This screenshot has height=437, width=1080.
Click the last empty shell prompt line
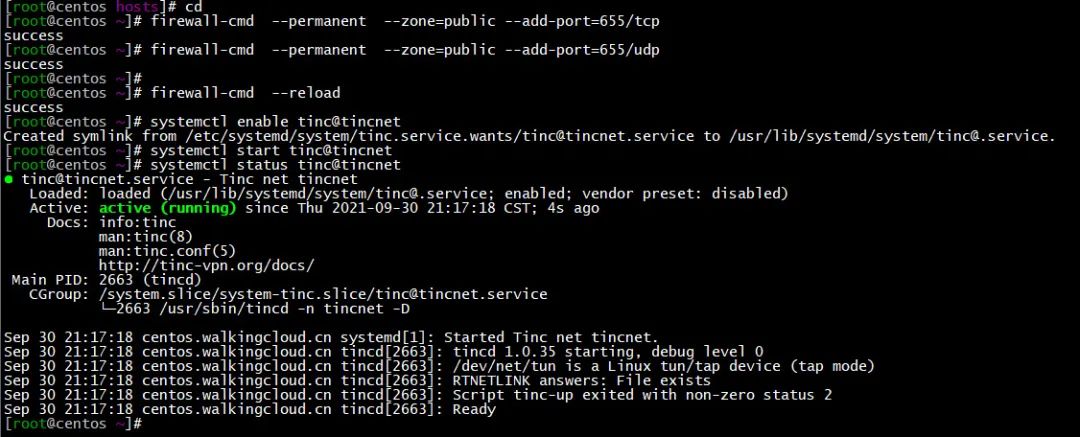pyautogui.click(x=75, y=424)
